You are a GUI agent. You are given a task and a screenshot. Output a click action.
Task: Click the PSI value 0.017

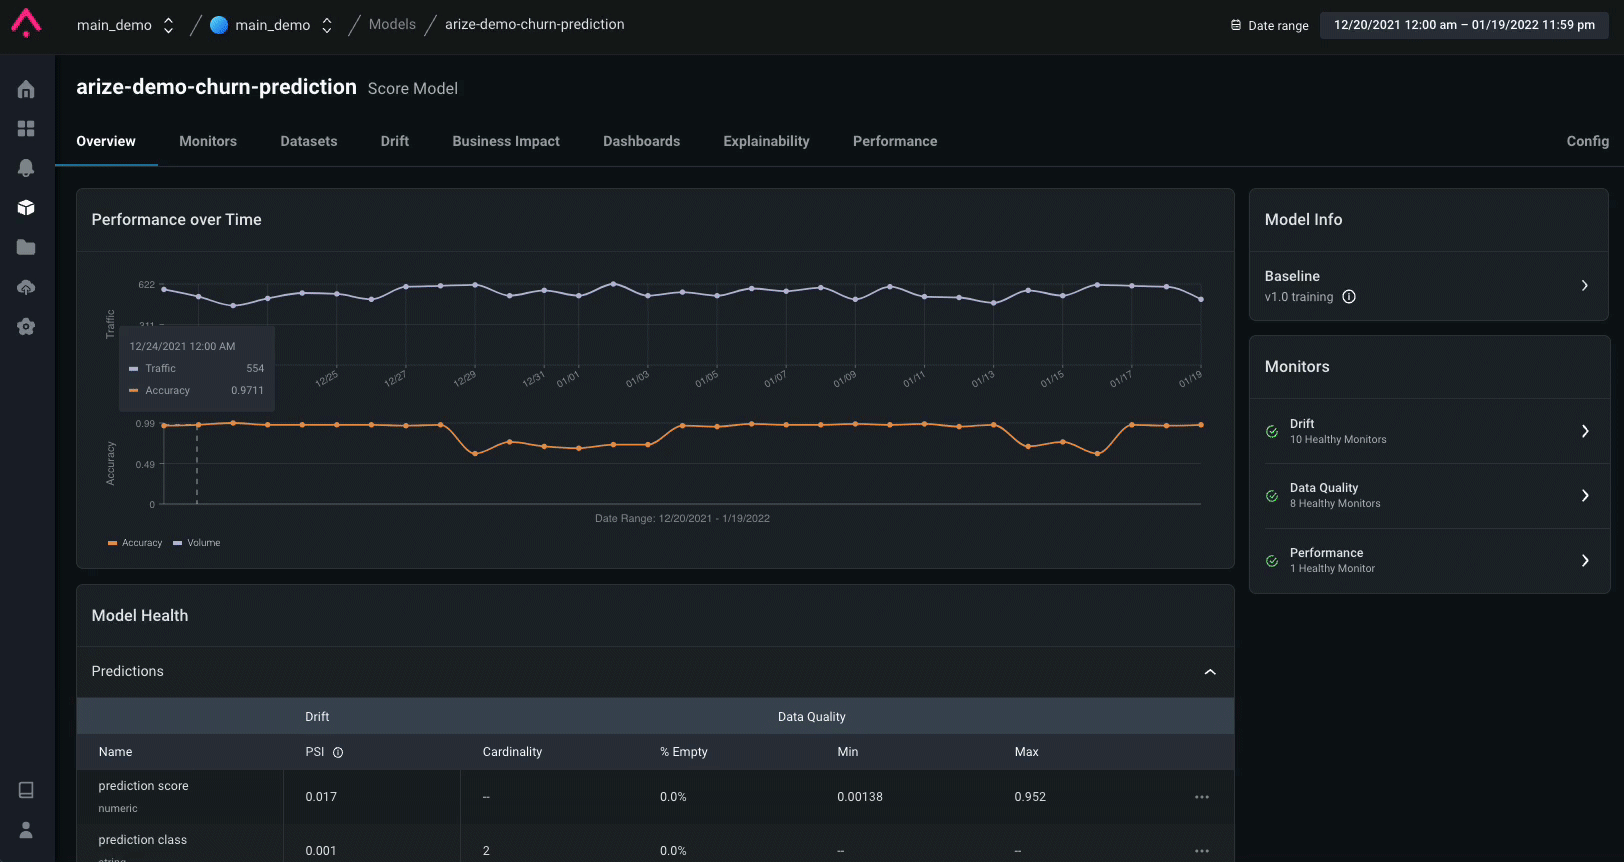coord(321,797)
